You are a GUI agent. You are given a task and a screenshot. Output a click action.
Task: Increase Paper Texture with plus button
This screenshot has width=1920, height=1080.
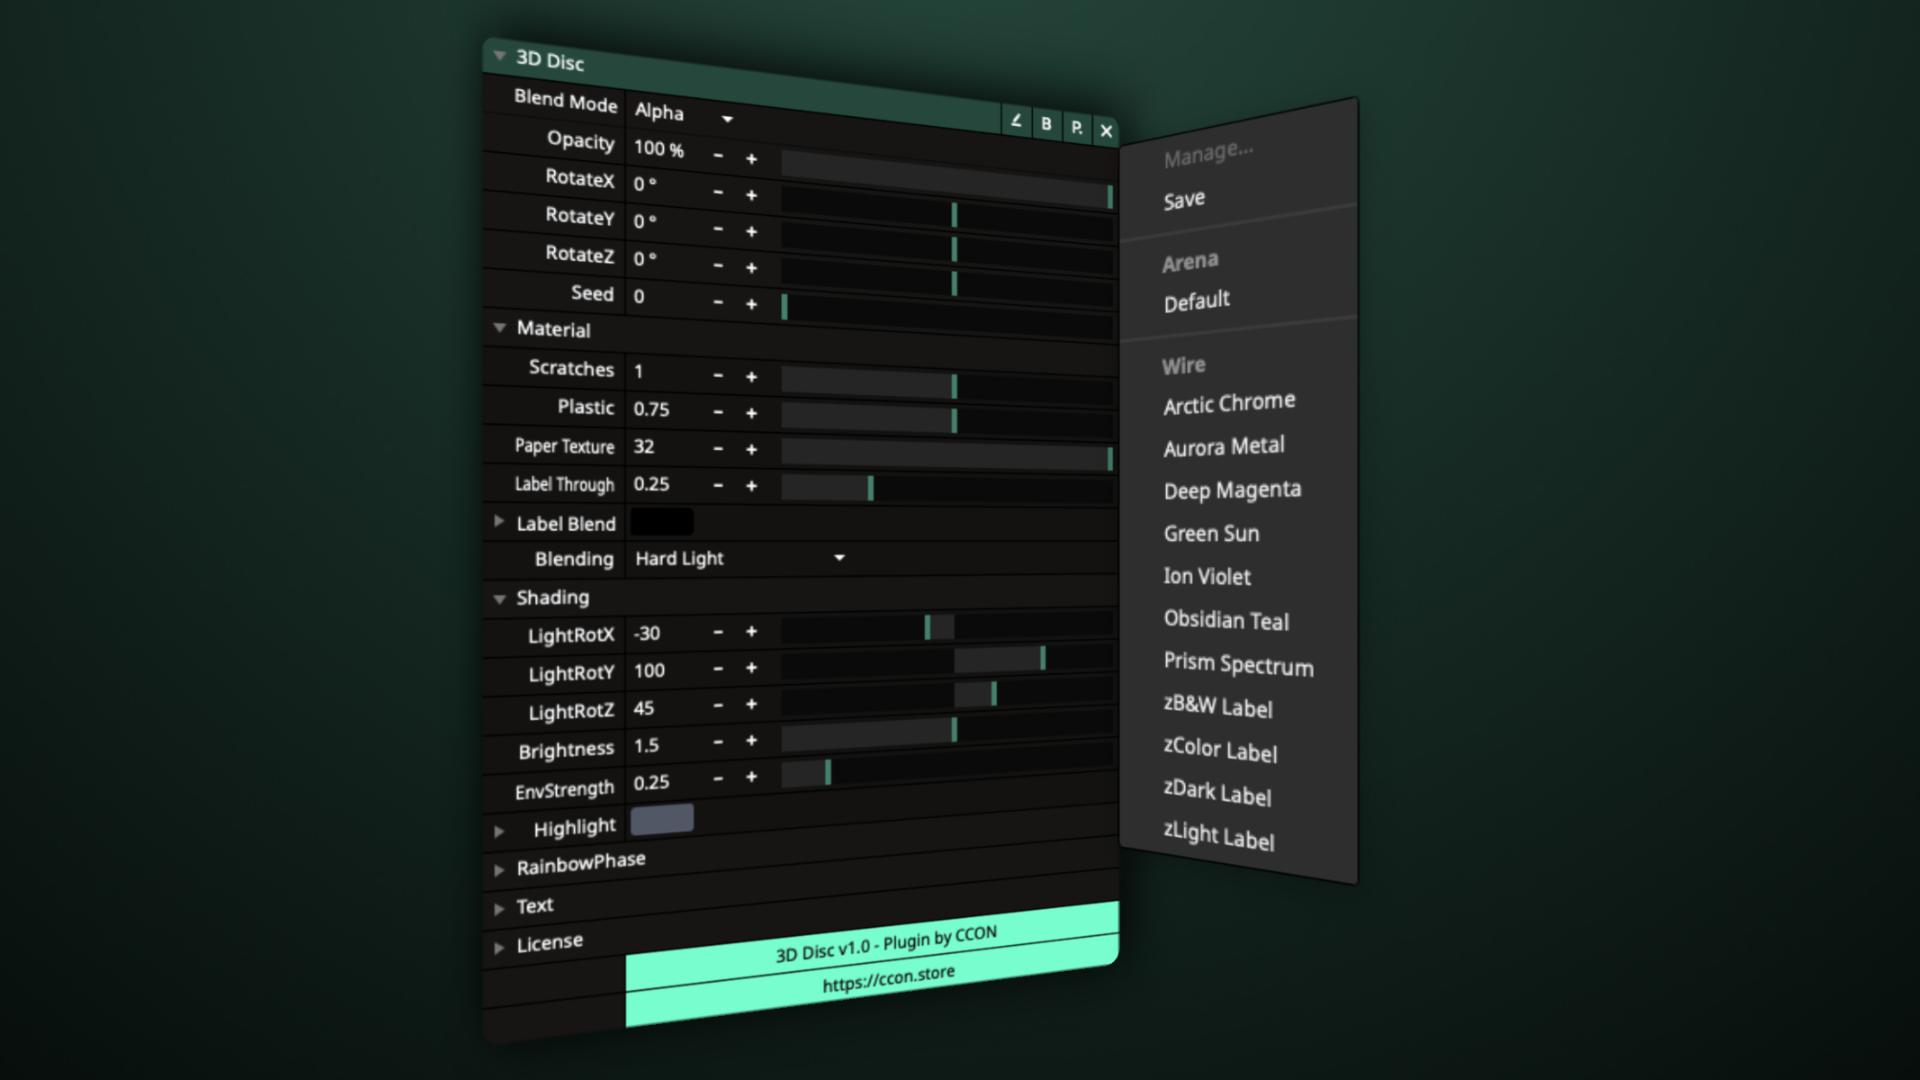[751, 450]
